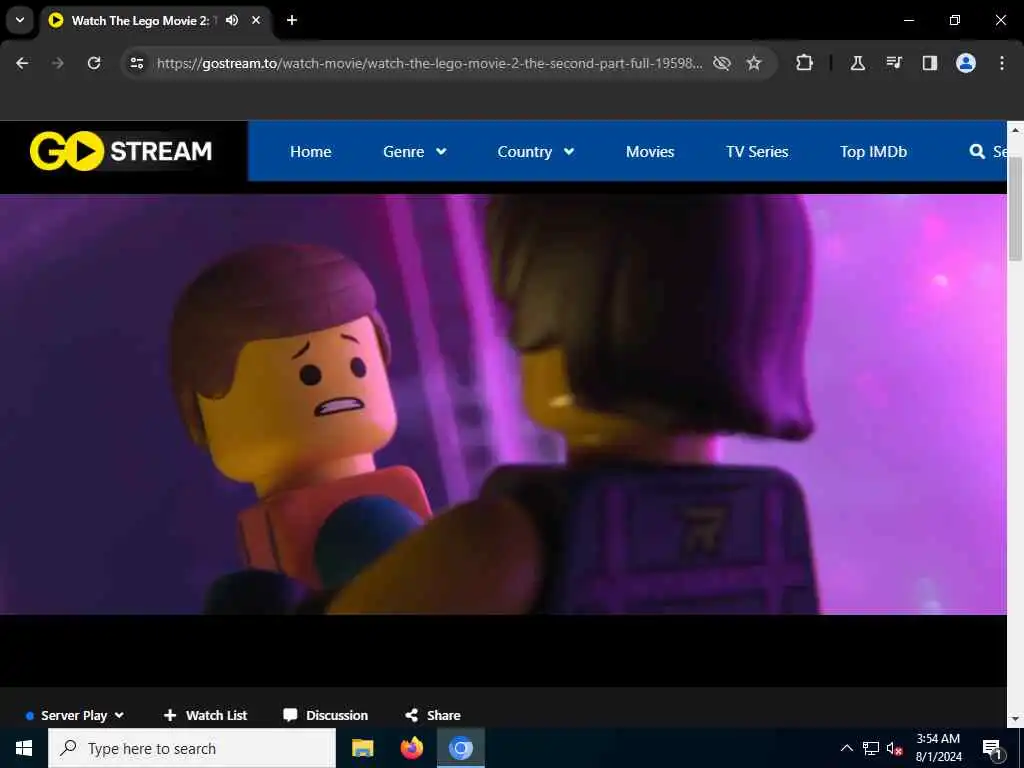Reload the current page
1024x768 pixels.
coord(94,63)
